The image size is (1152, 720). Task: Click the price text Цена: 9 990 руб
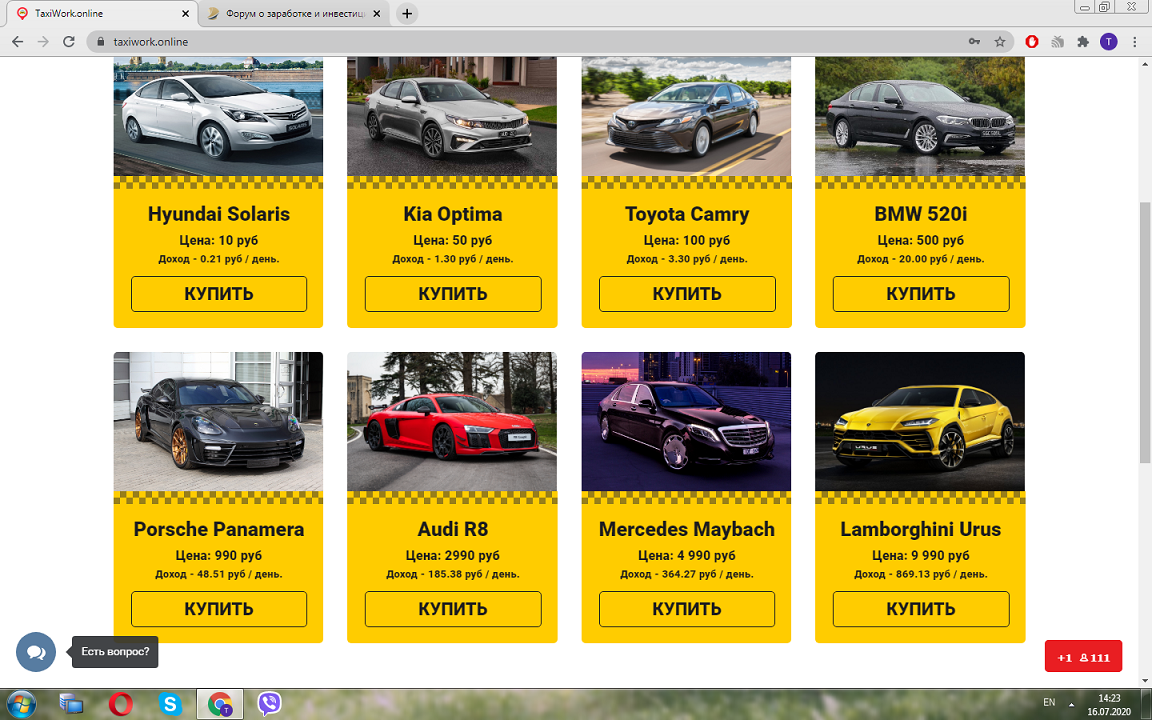pos(921,555)
